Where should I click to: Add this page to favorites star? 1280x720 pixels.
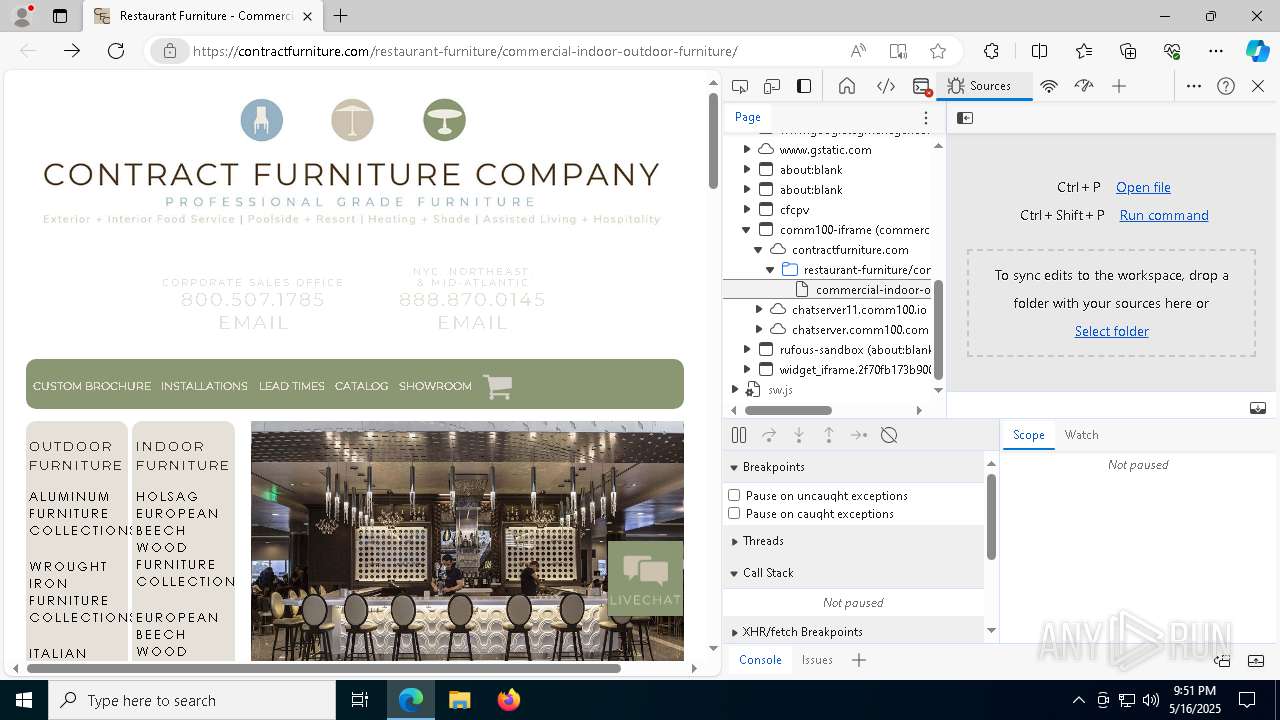pos(938,51)
